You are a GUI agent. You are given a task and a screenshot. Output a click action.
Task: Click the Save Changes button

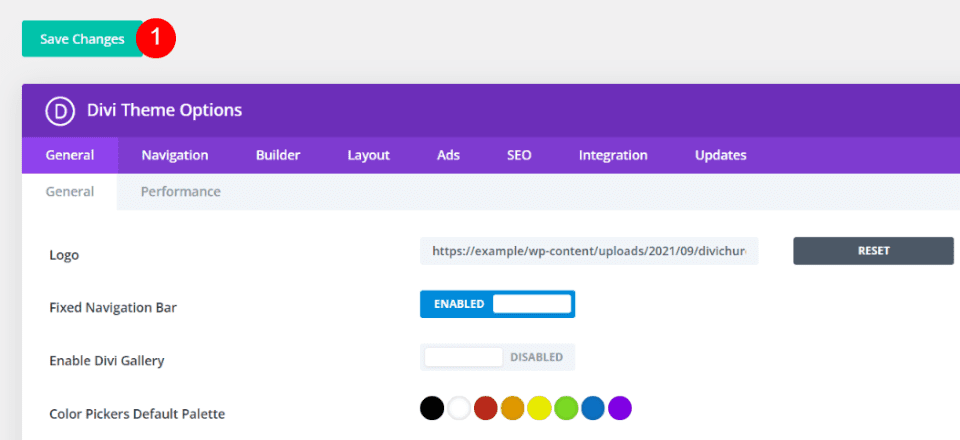82,39
